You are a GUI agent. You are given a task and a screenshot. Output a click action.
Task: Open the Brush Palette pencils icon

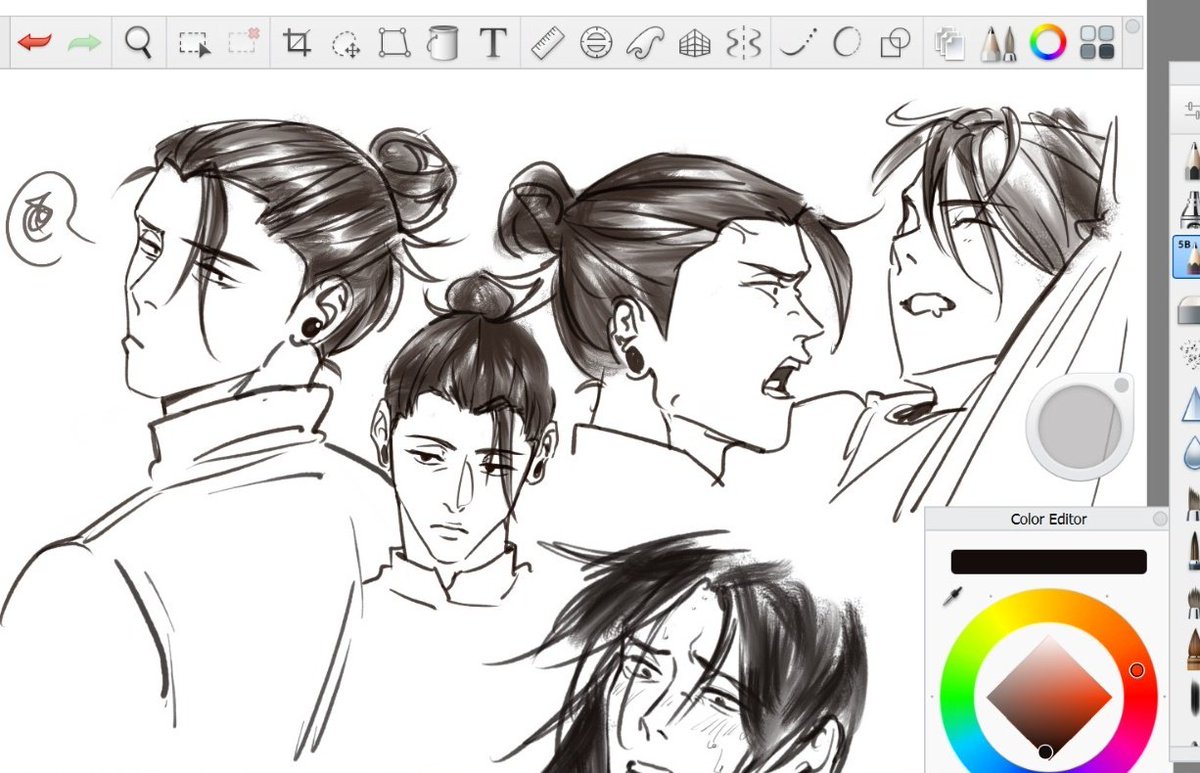(x=998, y=43)
